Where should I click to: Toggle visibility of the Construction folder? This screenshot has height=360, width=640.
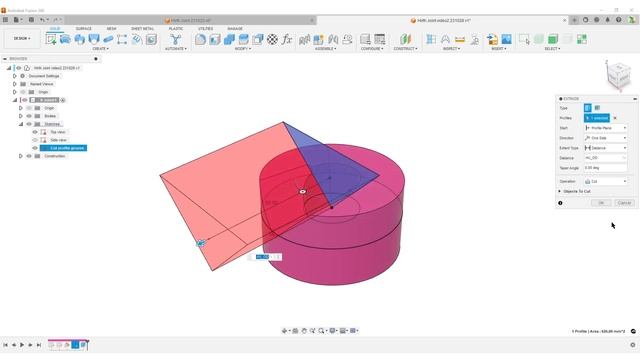coord(29,156)
